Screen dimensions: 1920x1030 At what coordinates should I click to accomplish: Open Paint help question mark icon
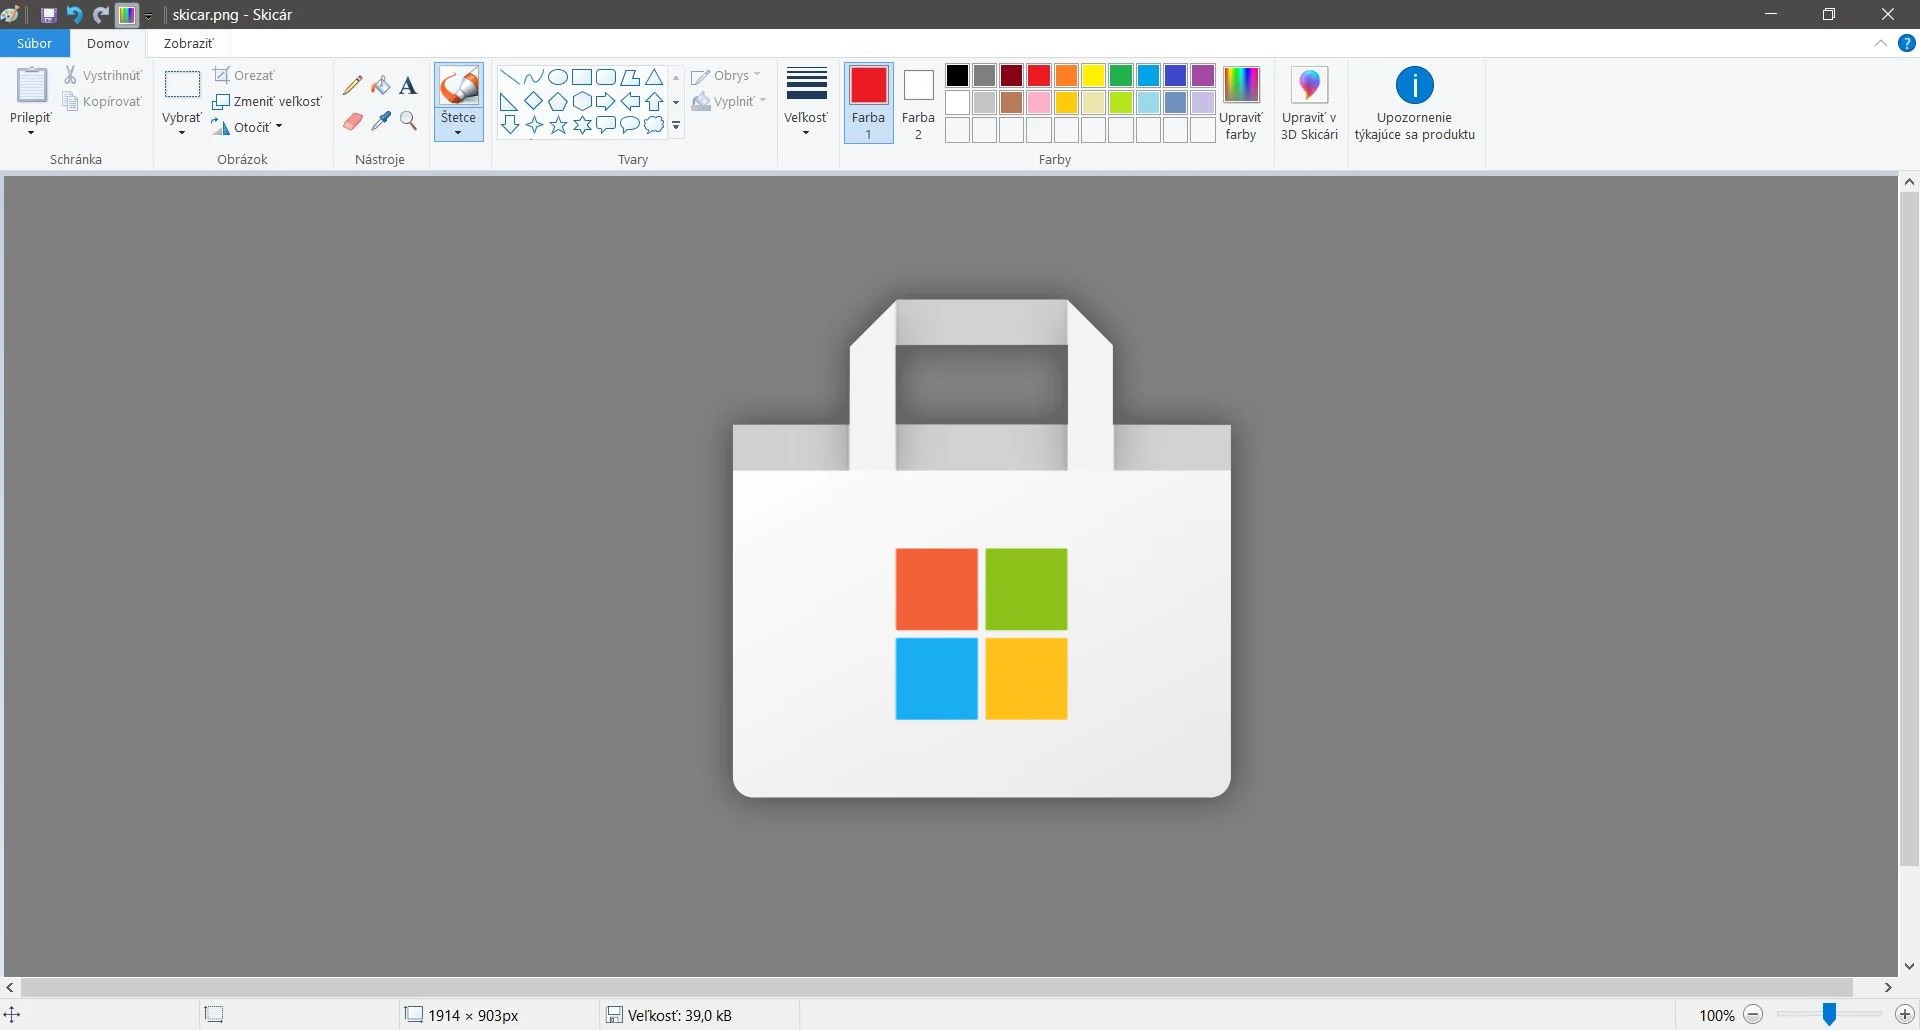1907,44
